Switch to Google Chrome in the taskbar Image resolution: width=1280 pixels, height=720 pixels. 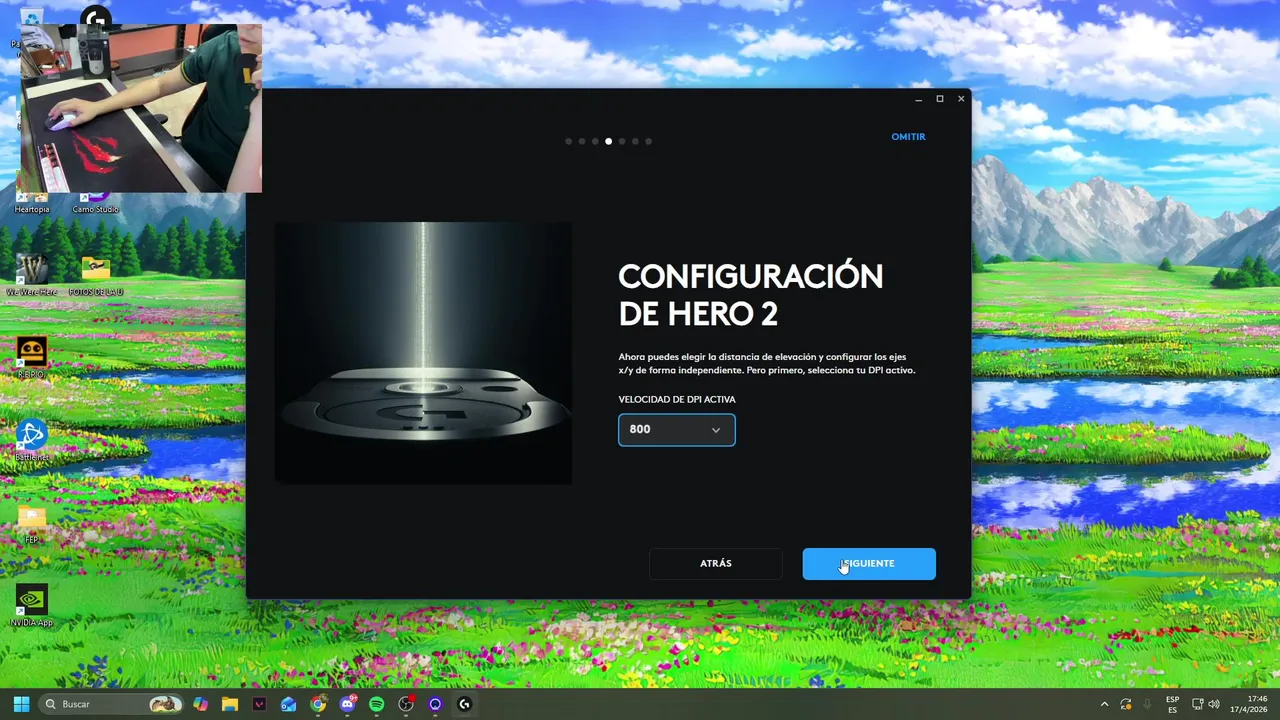(x=318, y=704)
